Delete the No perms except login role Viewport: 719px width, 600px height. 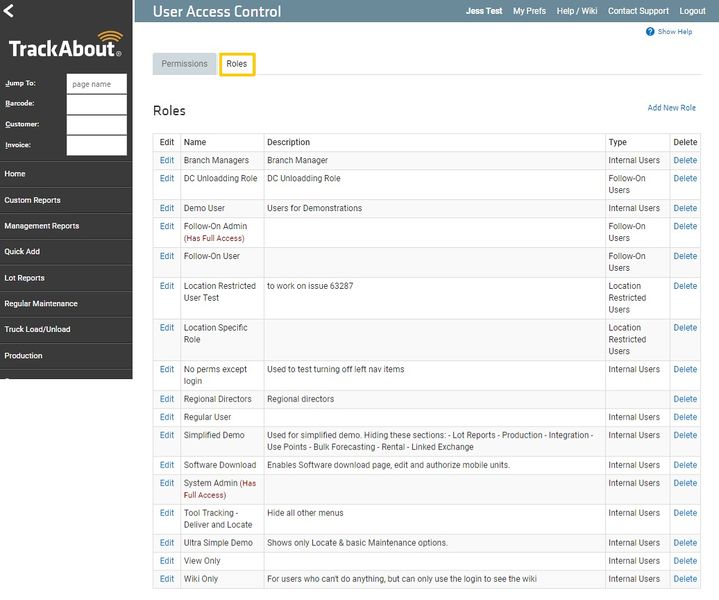pyautogui.click(x=685, y=369)
